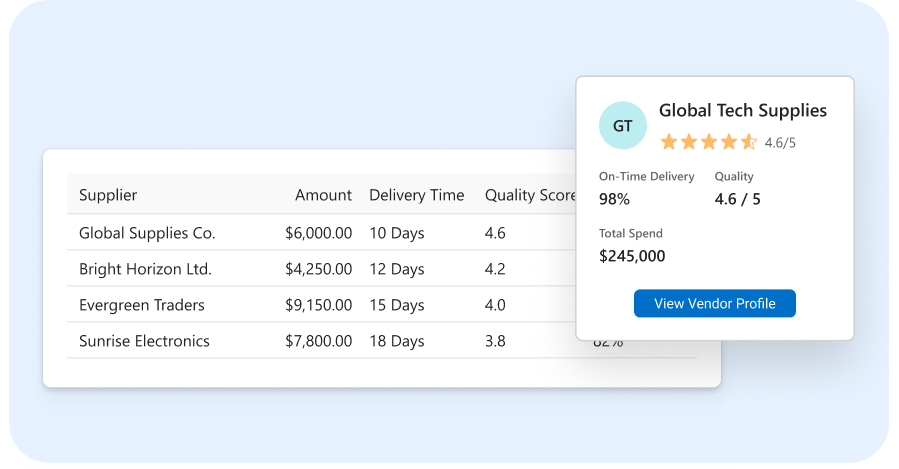Sort by the Quality Score column header
Image resolution: width=899 pixels, height=469 pixels.
coord(530,195)
